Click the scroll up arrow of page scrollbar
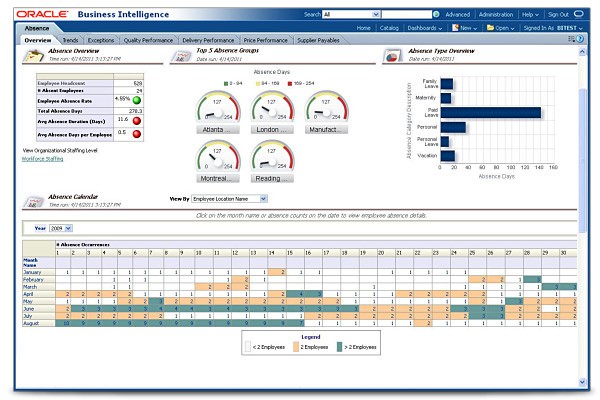This screenshot has width=600, height=400. 582,51
